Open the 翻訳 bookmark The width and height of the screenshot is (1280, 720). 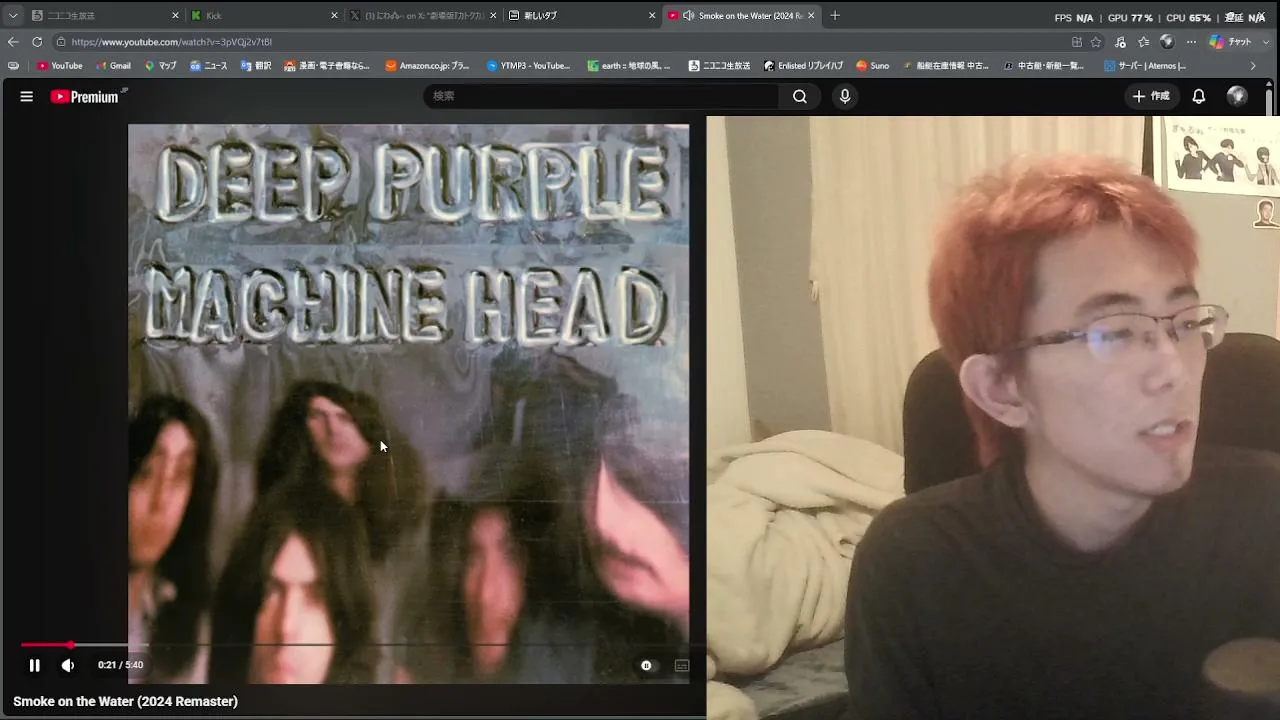click(x=256, y=66)
